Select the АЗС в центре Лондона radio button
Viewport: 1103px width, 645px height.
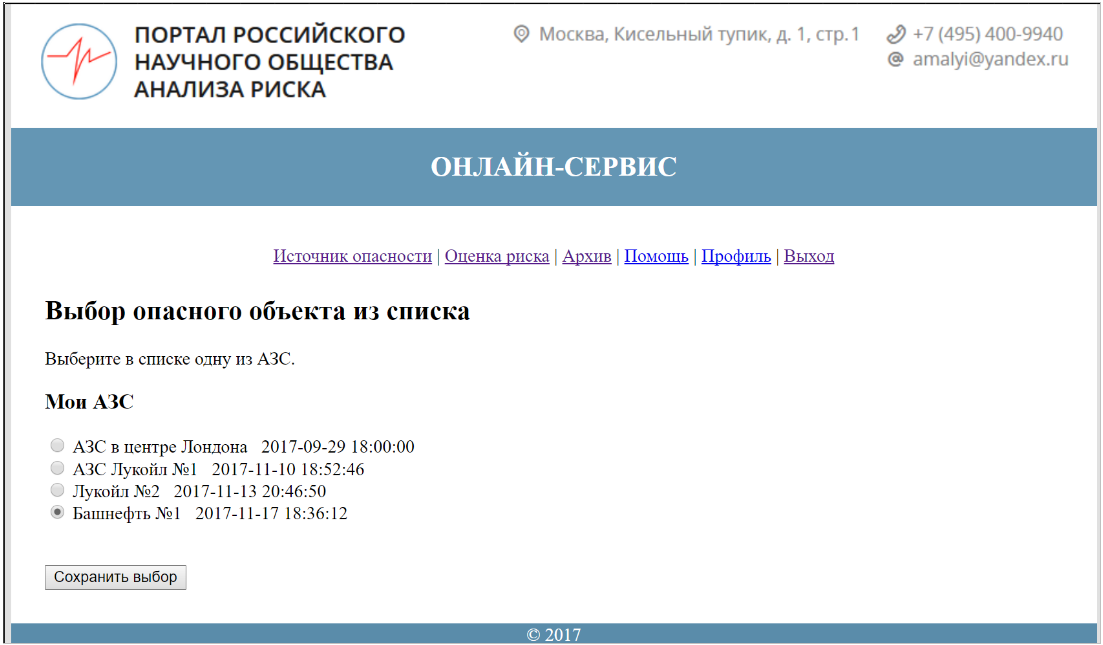[58, 446]
